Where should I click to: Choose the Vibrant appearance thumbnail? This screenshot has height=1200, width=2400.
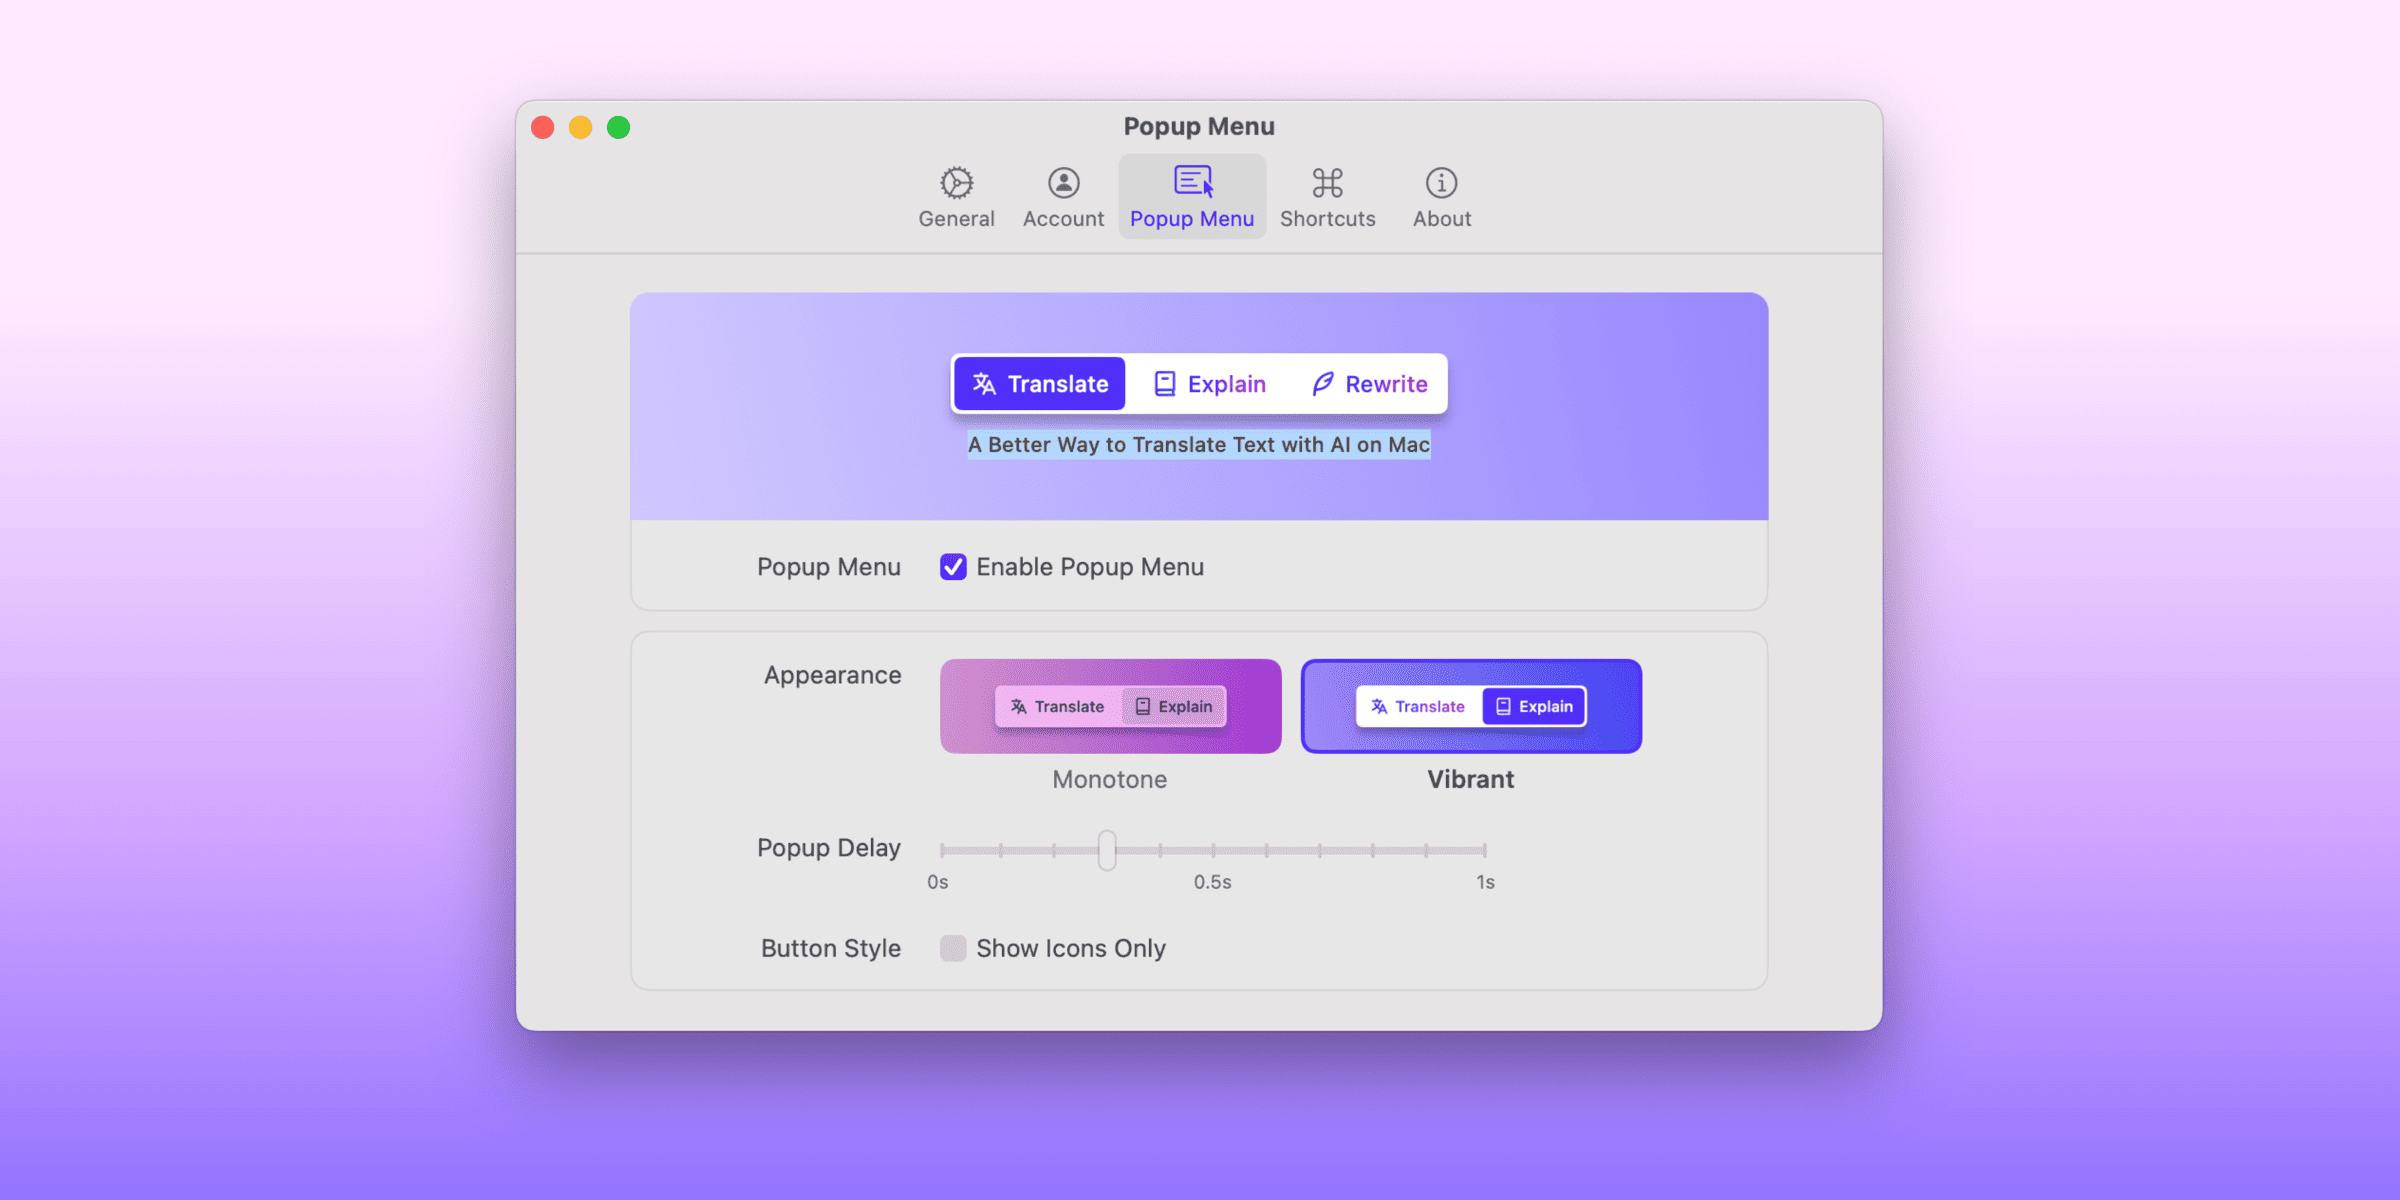(1471, 706)
